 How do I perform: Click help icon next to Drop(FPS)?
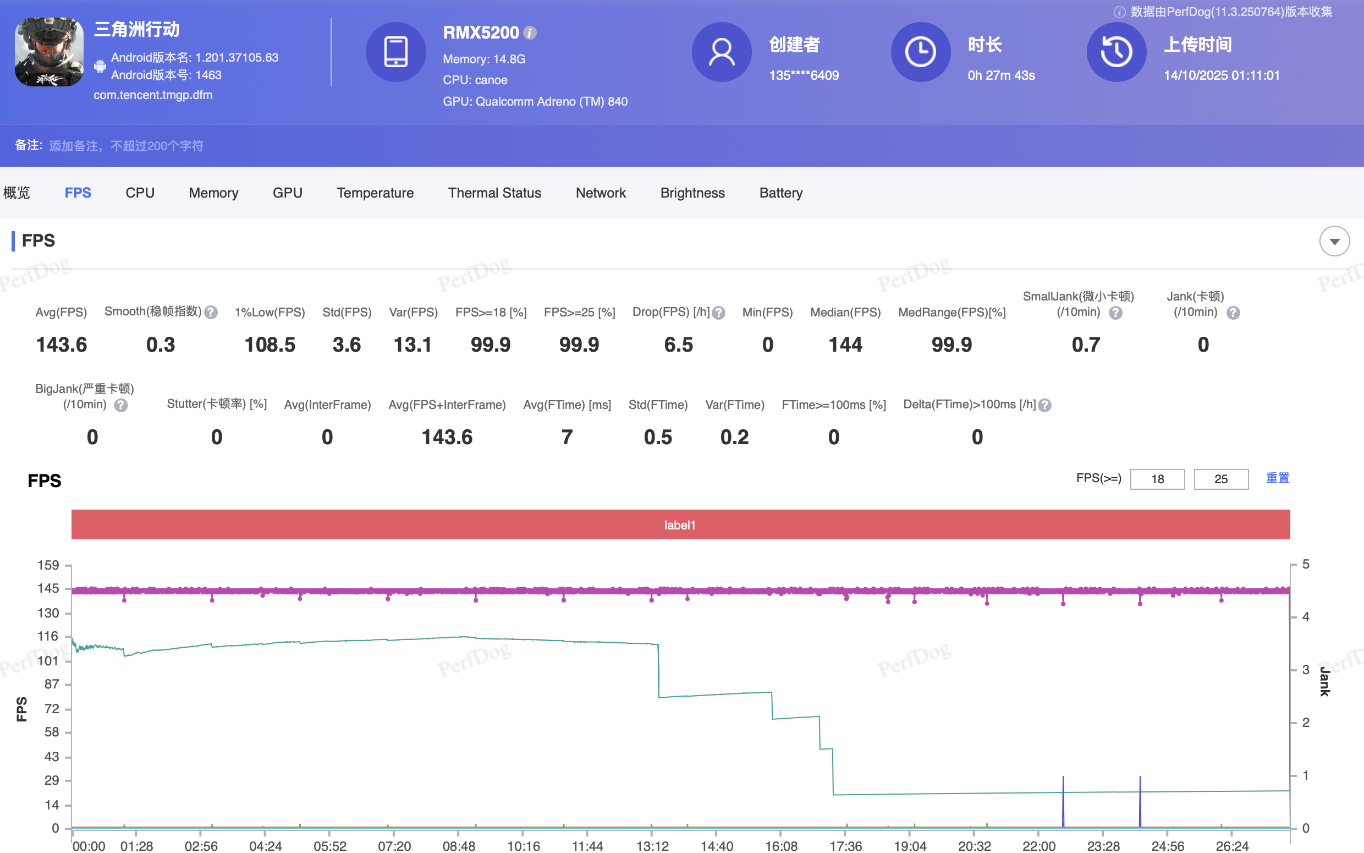tap(719, 312)
